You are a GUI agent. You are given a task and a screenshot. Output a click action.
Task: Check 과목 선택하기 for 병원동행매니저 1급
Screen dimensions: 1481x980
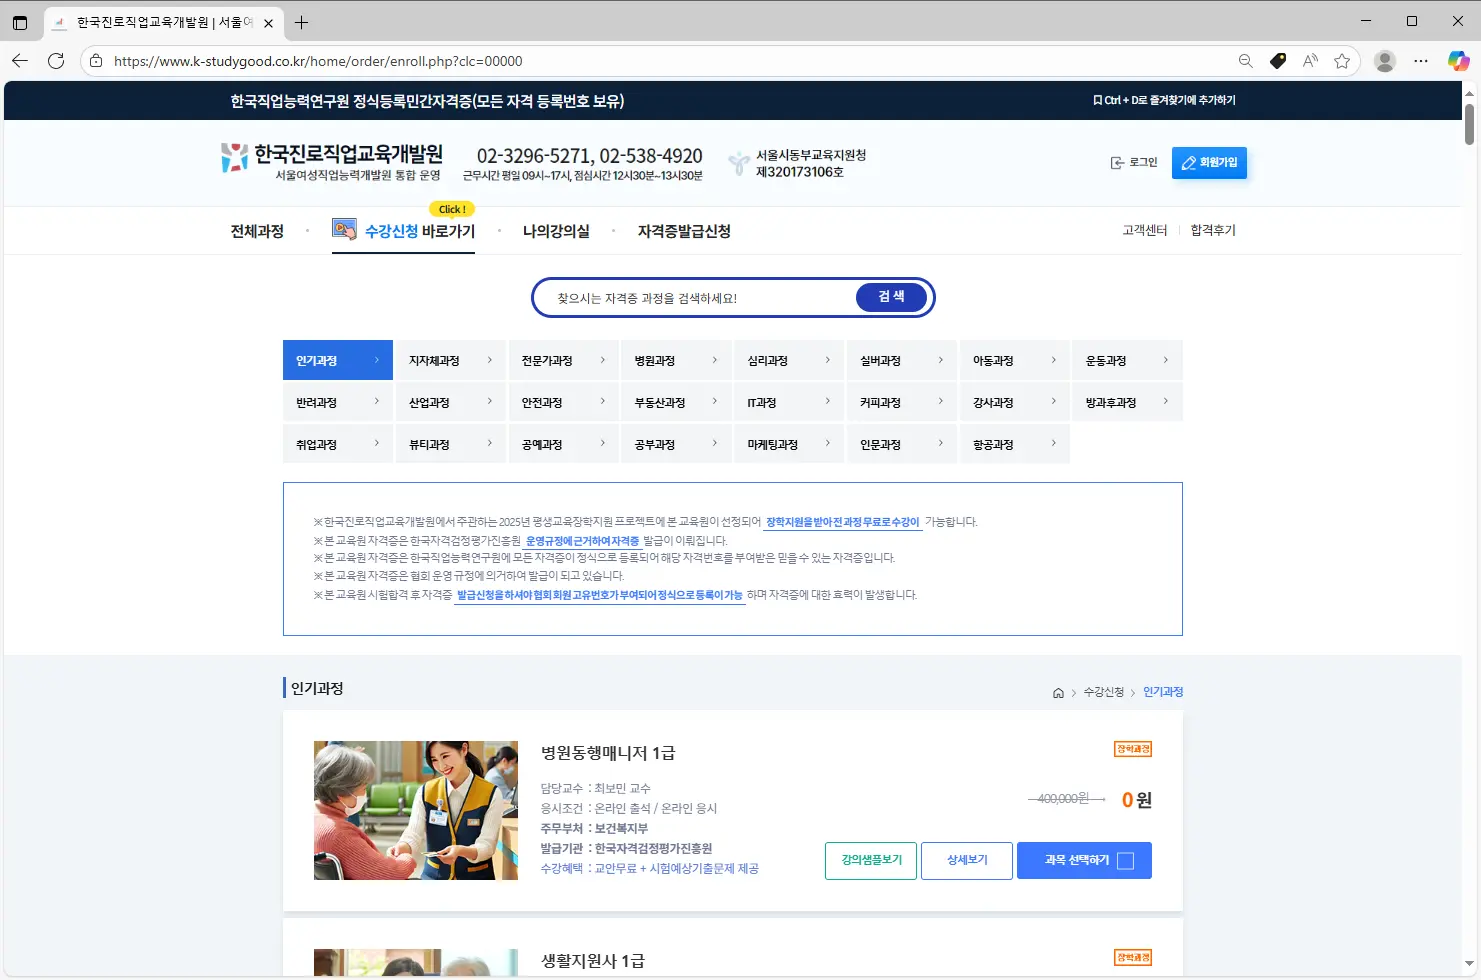pyautogui.click(x=1084, y=860)
